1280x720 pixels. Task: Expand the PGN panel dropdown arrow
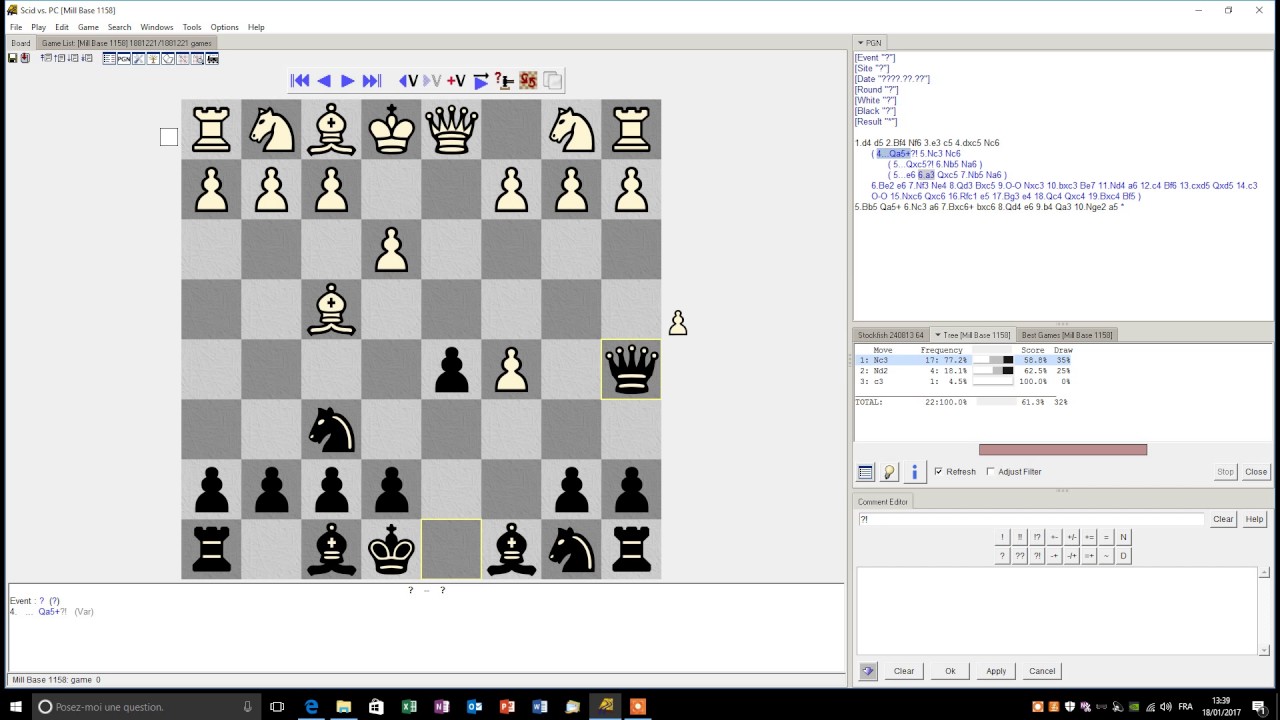point(860,43)
